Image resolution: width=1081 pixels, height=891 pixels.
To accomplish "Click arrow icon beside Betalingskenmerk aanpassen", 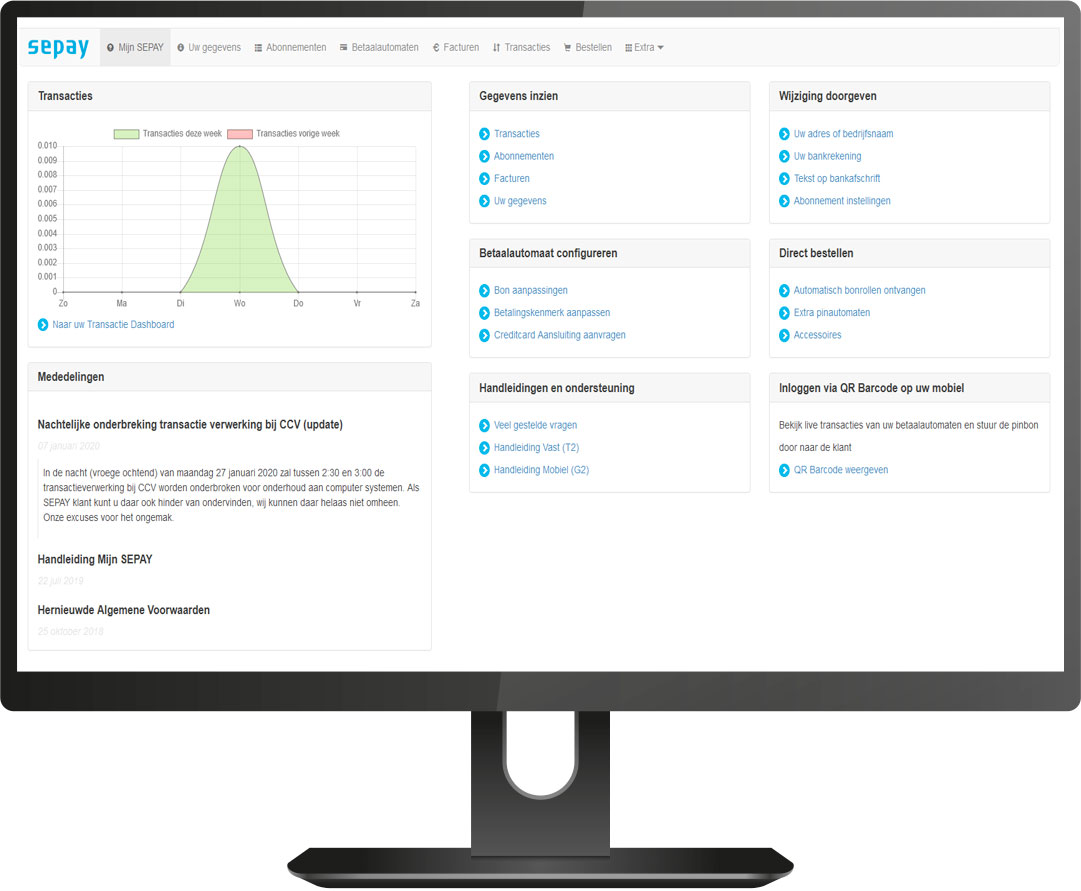I will (485, 313).
